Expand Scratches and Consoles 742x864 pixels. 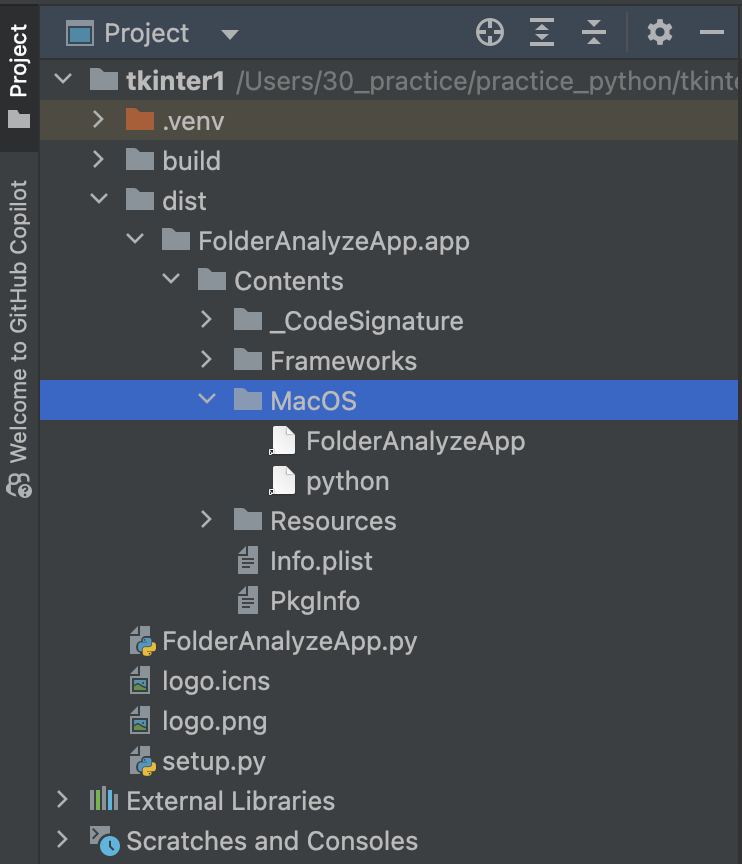63,841
